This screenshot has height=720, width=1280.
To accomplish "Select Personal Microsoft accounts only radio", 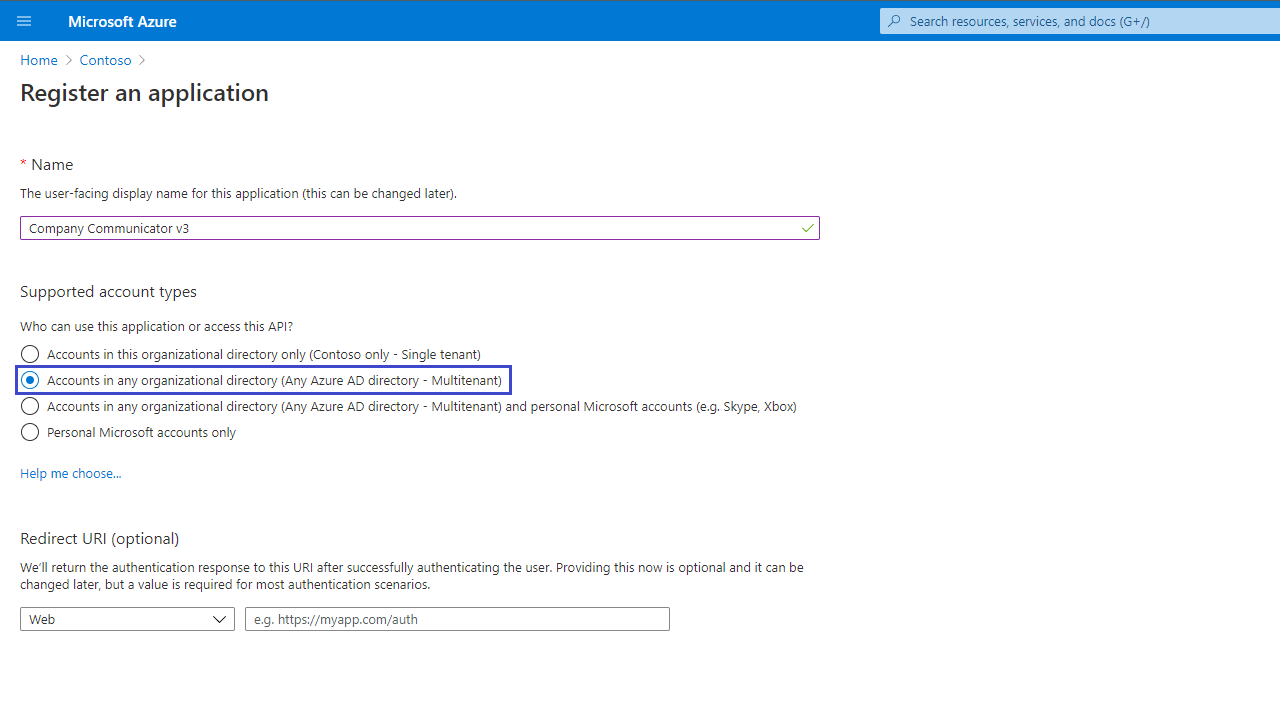I will 30,432.
